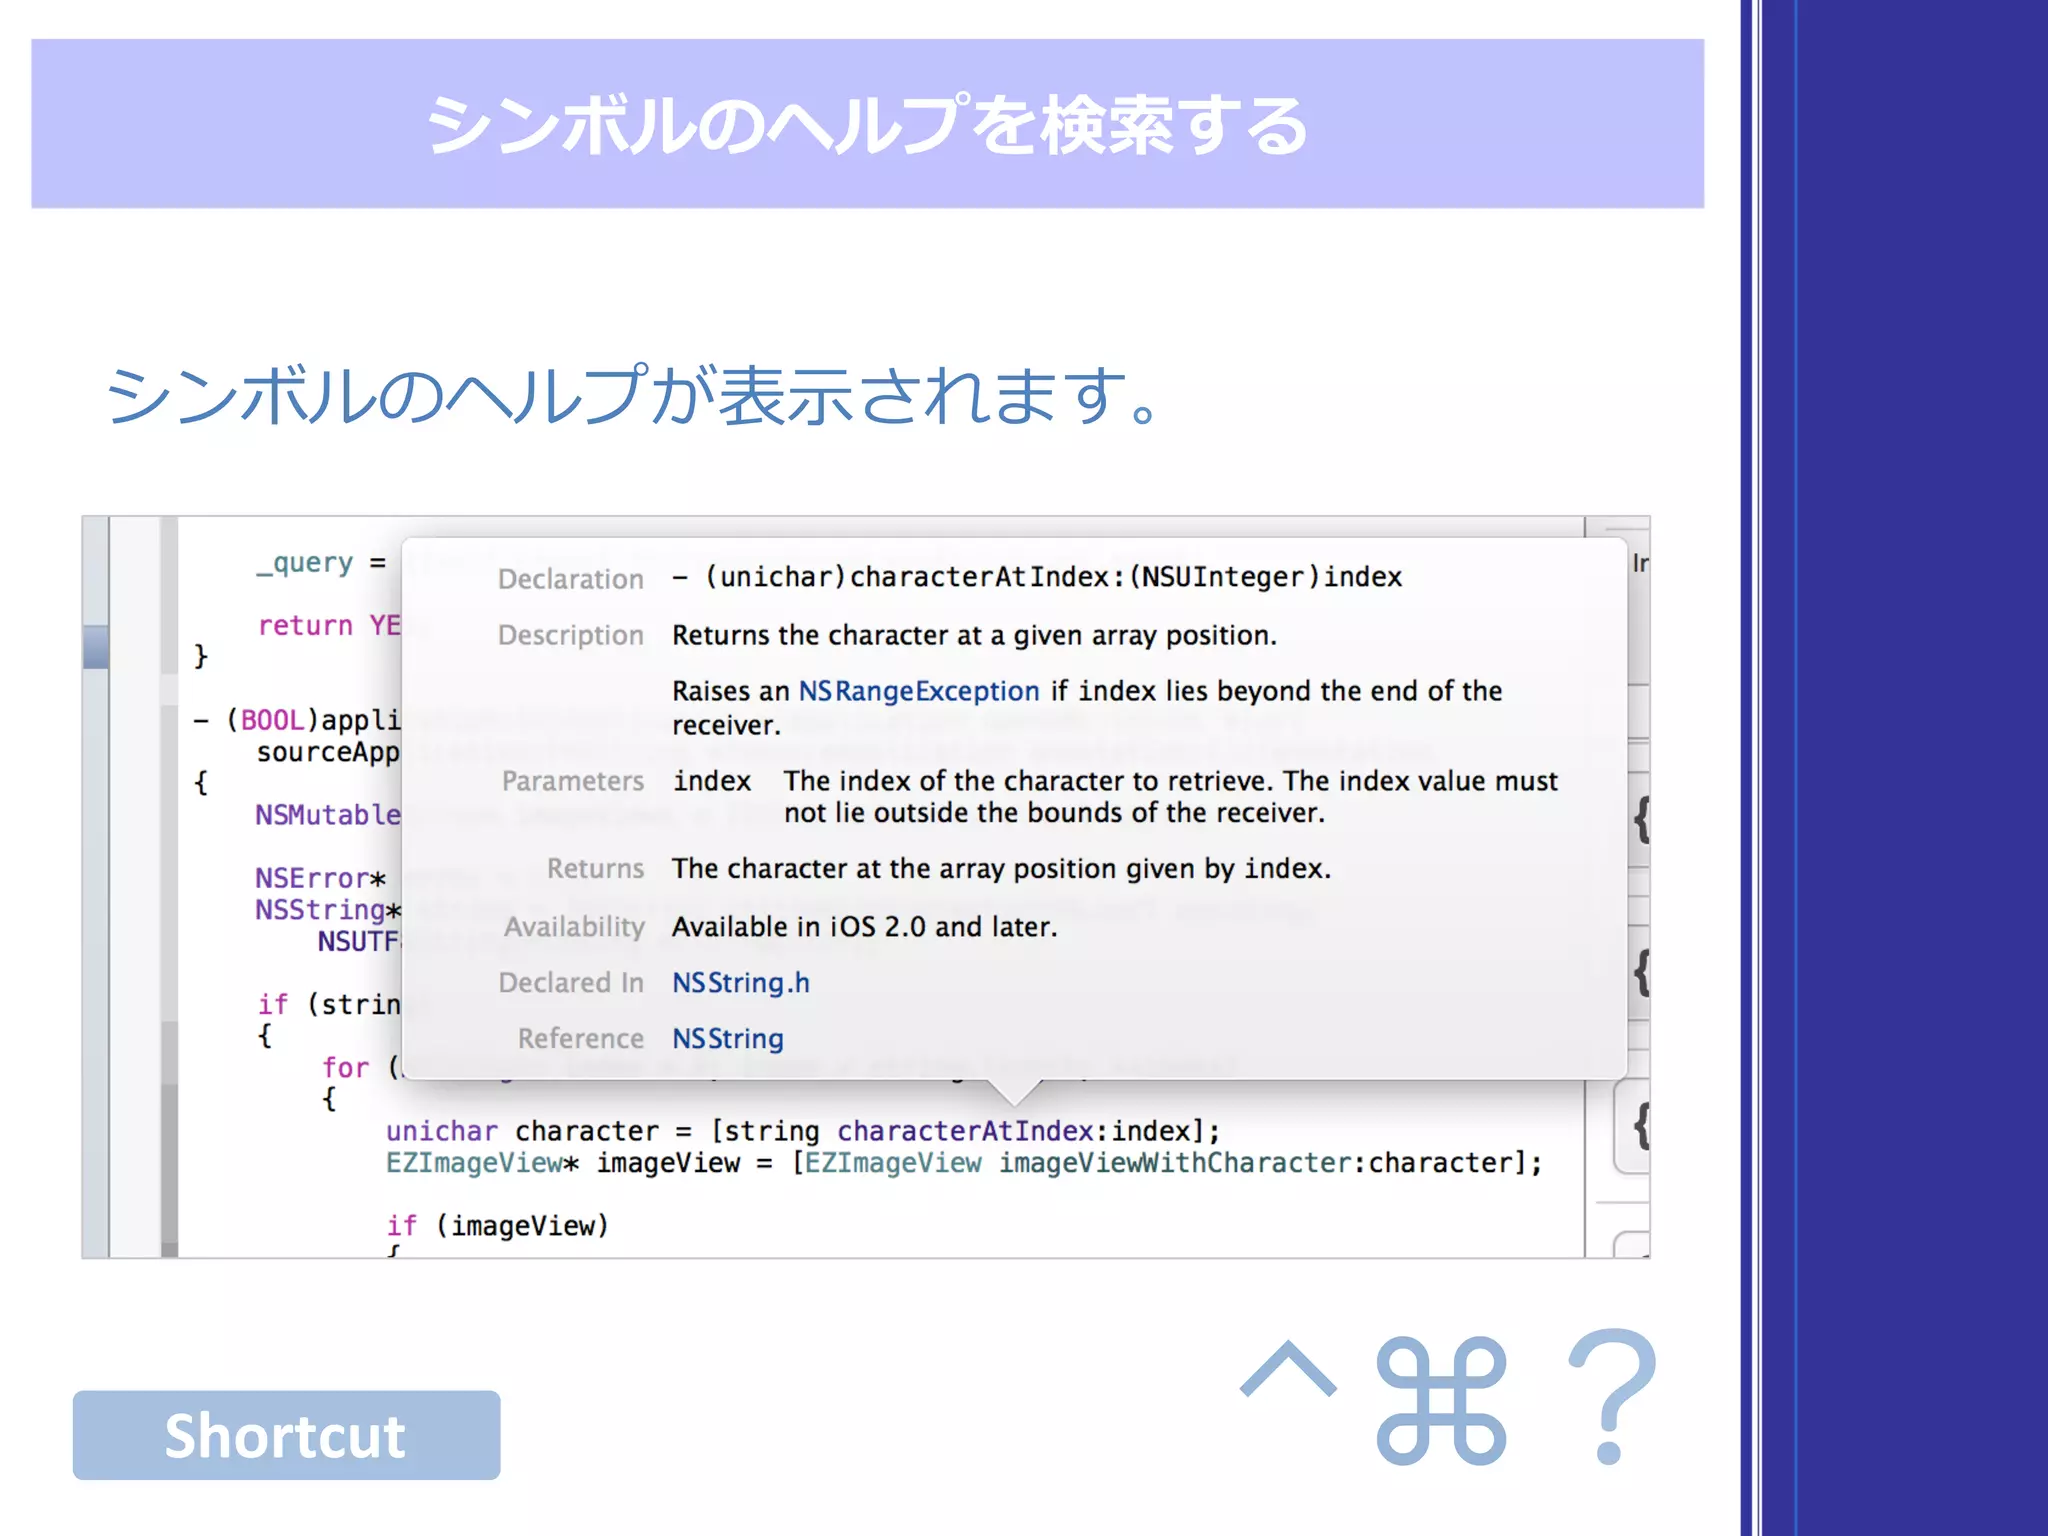Click the 'return' keyword in the editor
The width and height of the screenshot is (2048, 1536).
pos(305,626)
